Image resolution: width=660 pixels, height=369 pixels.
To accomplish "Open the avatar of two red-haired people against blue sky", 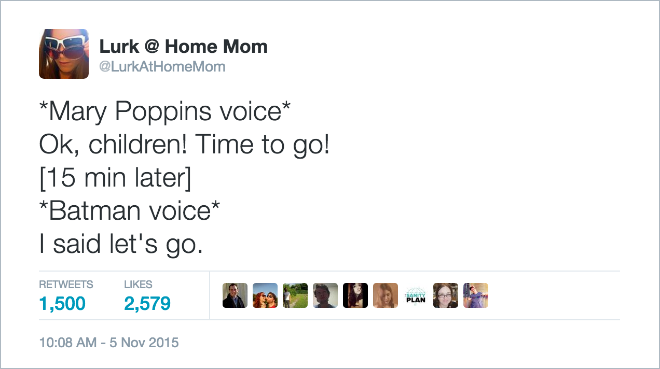I will (265, 295).
